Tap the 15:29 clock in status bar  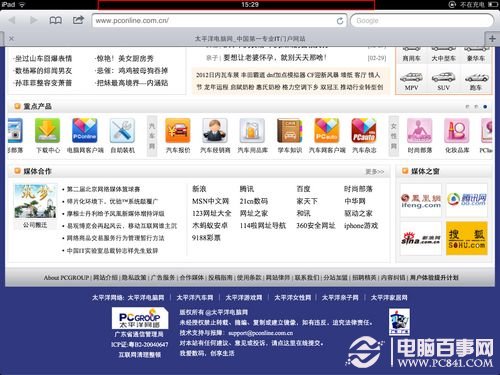click(250, 4)
